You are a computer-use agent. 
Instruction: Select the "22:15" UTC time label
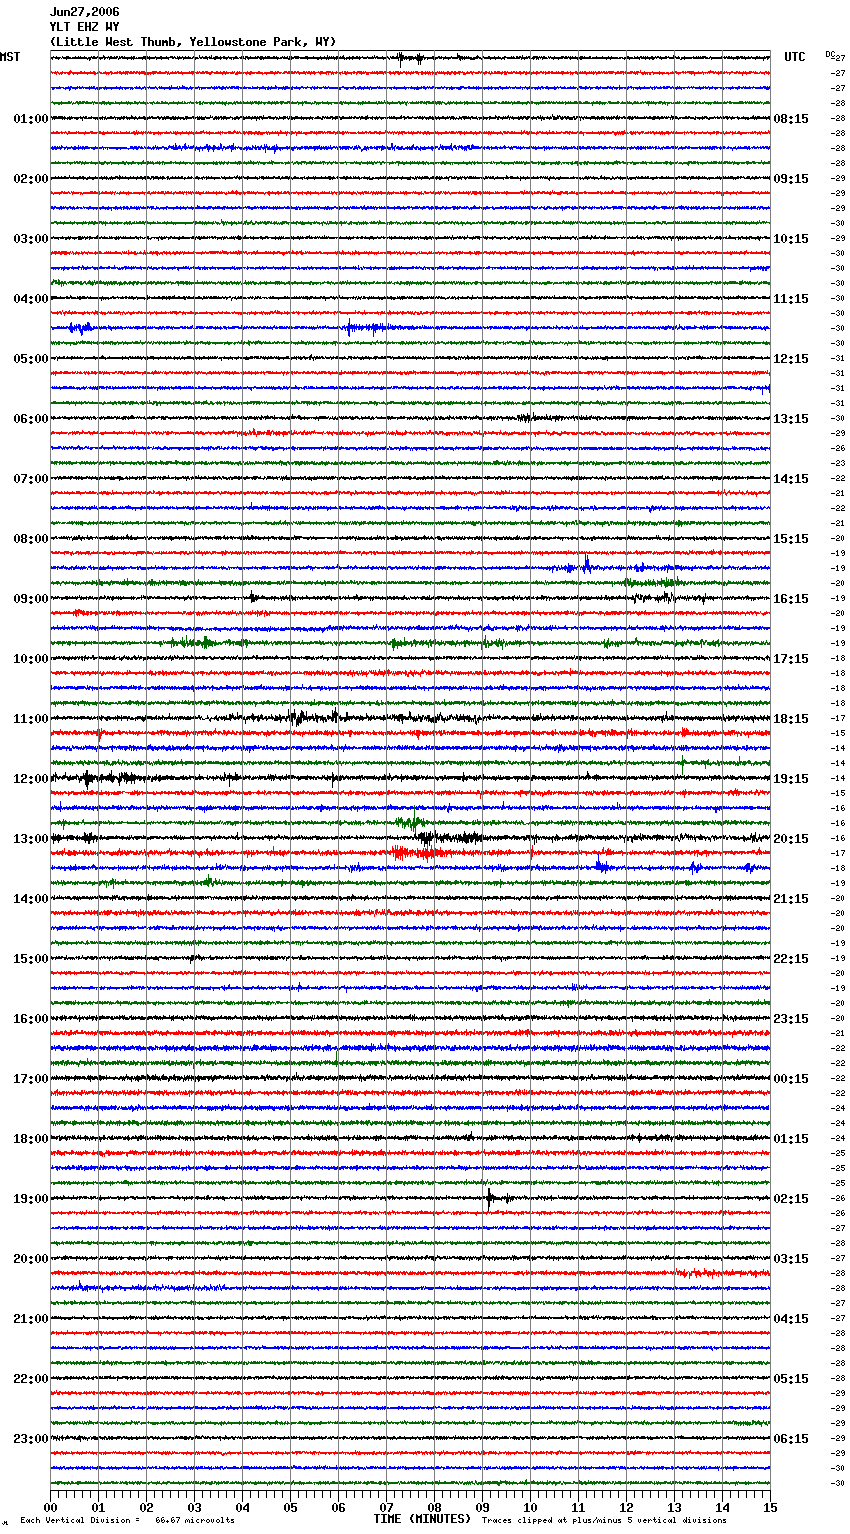[x=791, y=959]
